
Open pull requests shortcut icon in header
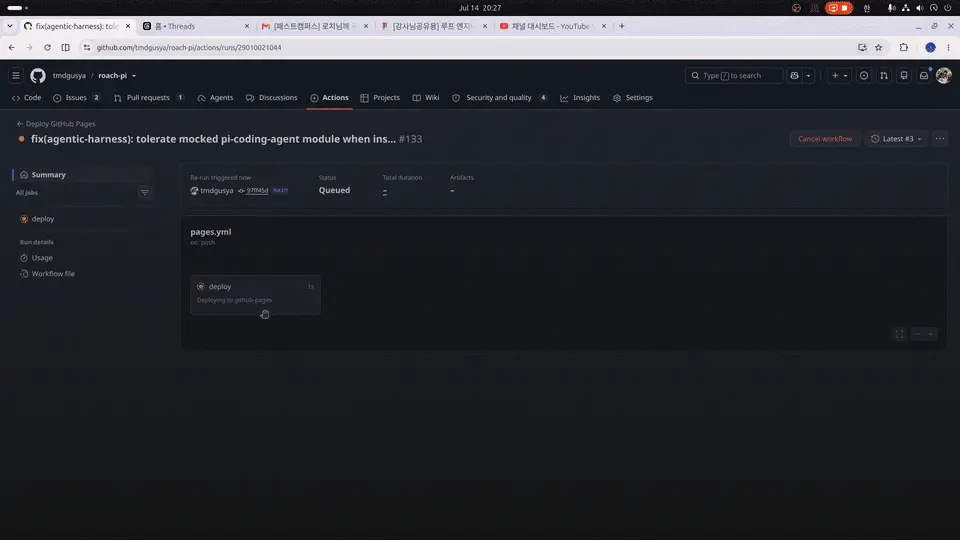[884, 75]
